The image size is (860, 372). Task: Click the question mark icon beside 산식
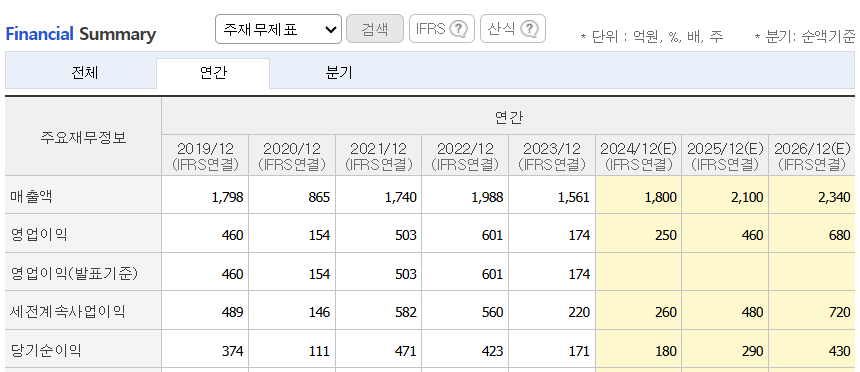point(529,29)
